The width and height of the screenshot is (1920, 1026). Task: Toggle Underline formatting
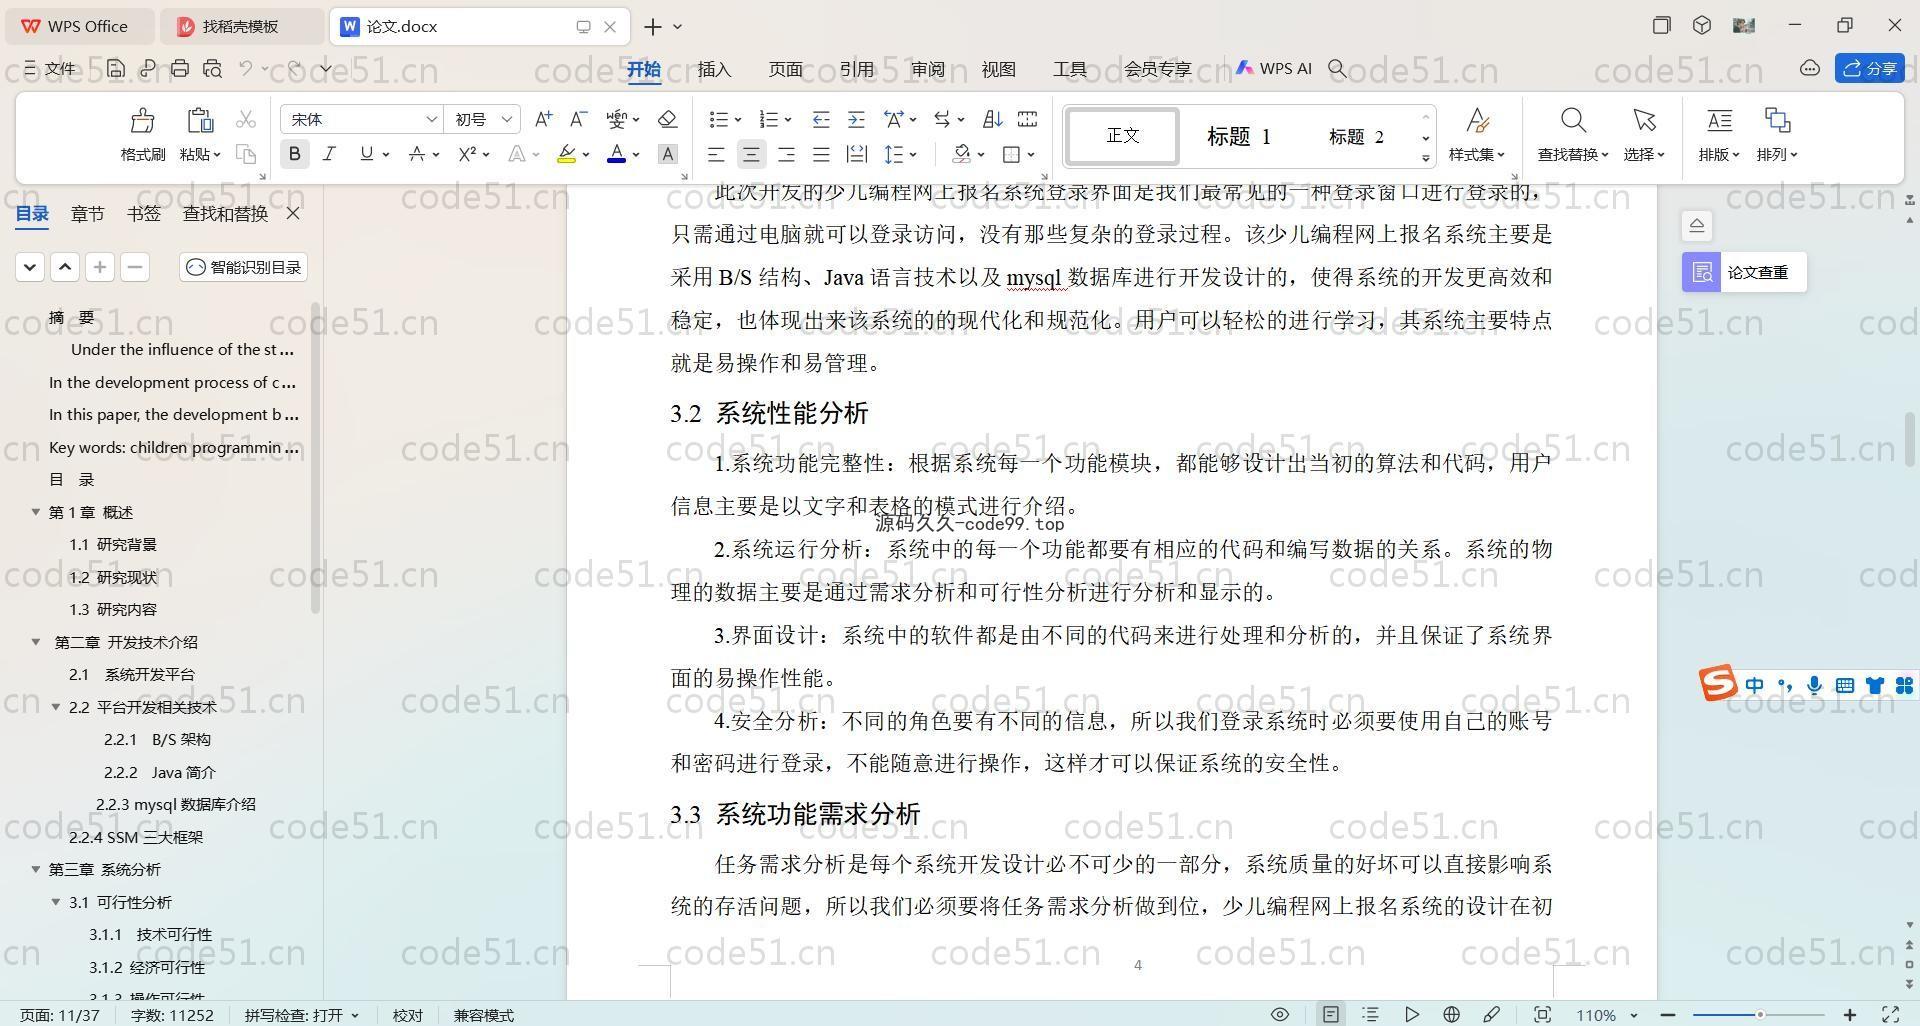pyautogui.click(x=366, y=154)
